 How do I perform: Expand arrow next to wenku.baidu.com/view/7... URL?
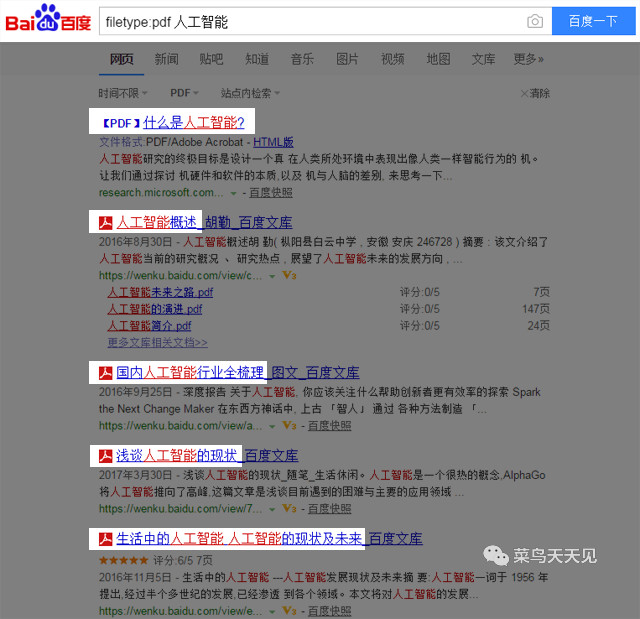click(272, 509)
